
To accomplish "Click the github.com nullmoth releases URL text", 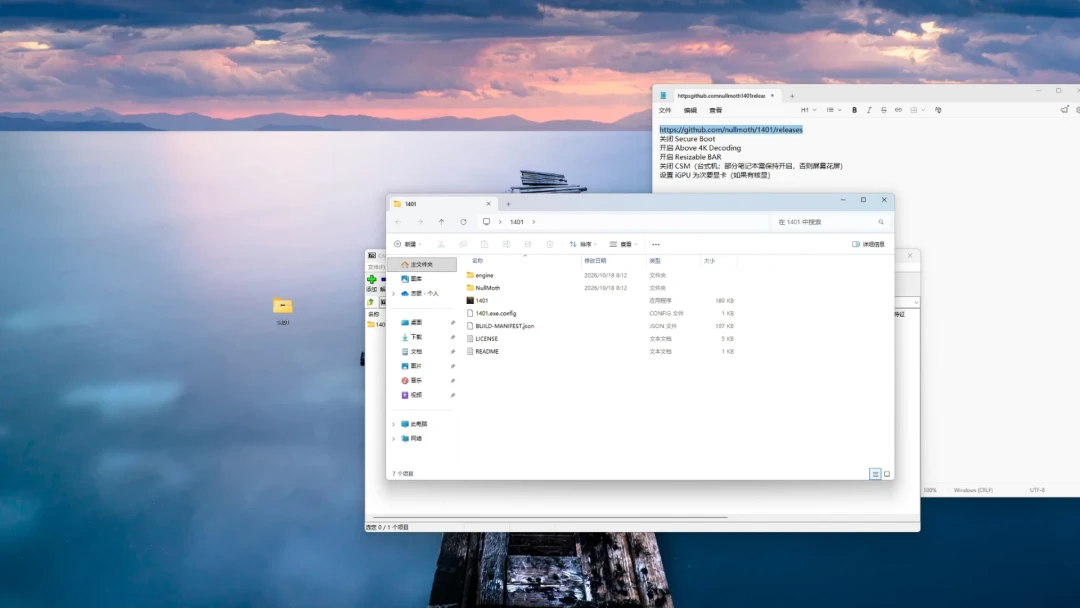I will [731, 129].
